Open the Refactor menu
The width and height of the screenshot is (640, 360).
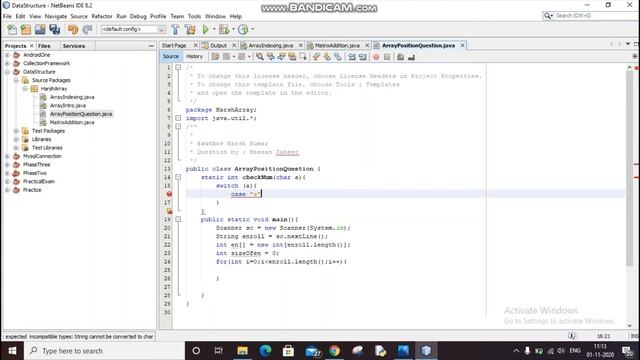tap(102, 16)
